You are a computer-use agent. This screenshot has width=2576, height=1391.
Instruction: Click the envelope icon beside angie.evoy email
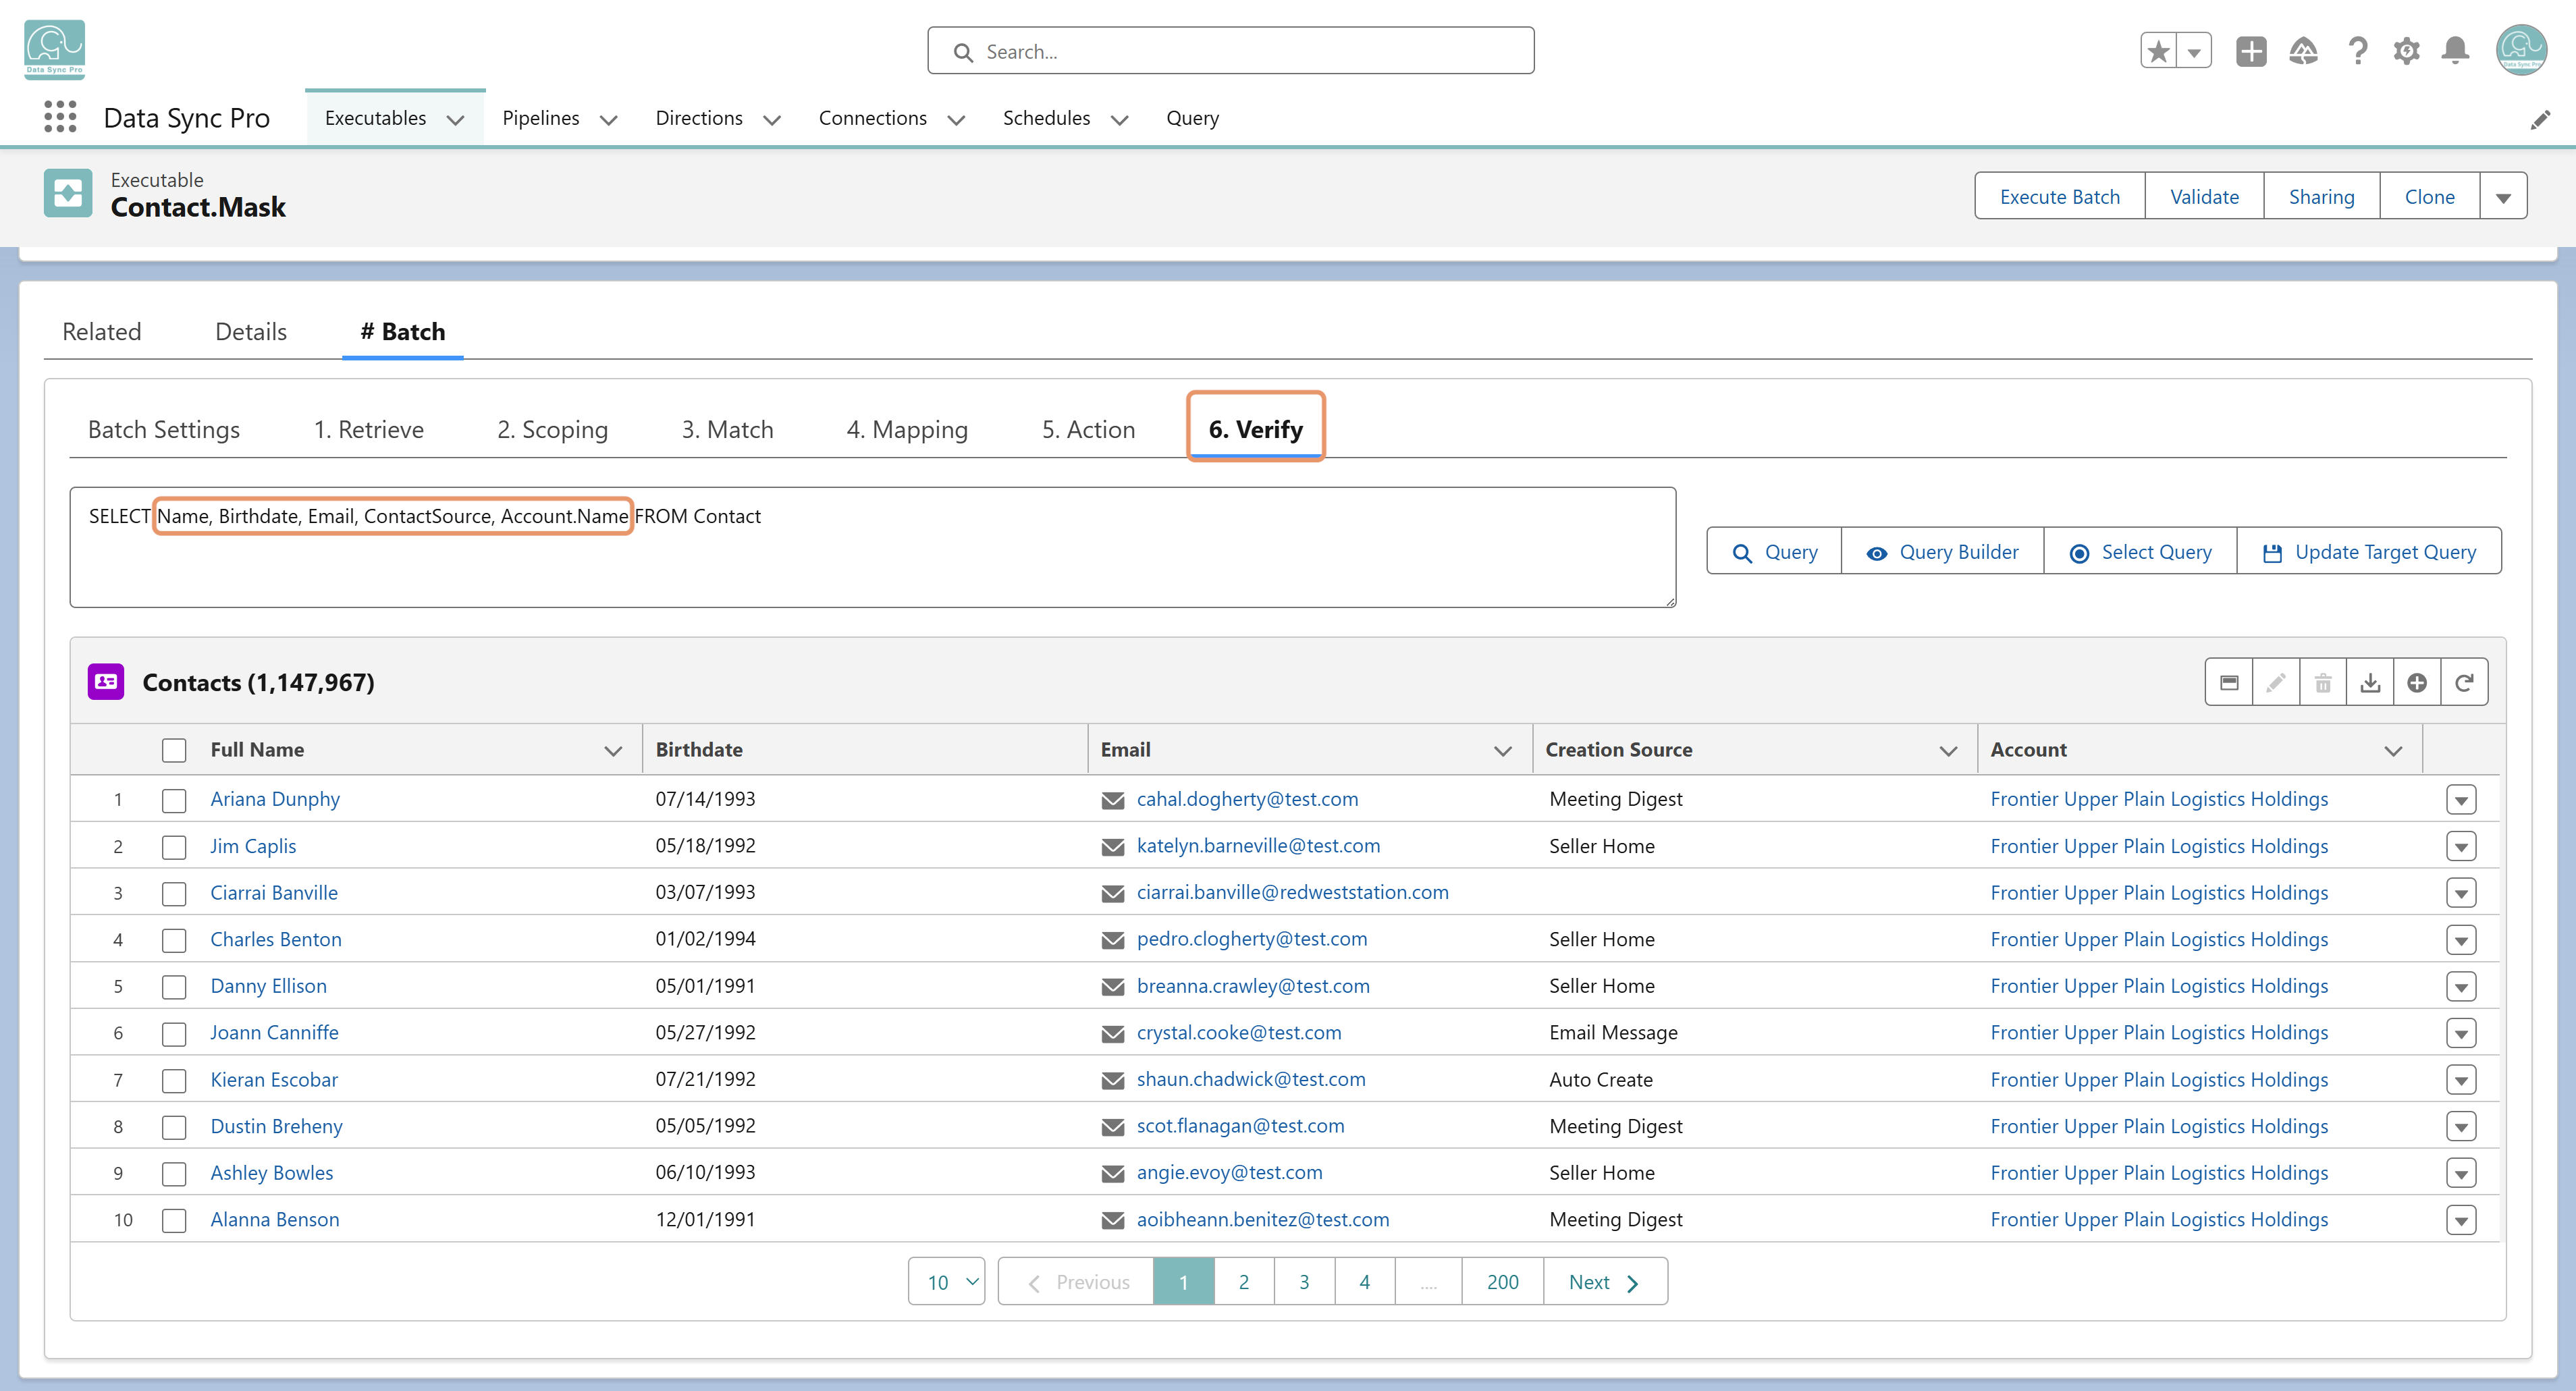1113,1174
